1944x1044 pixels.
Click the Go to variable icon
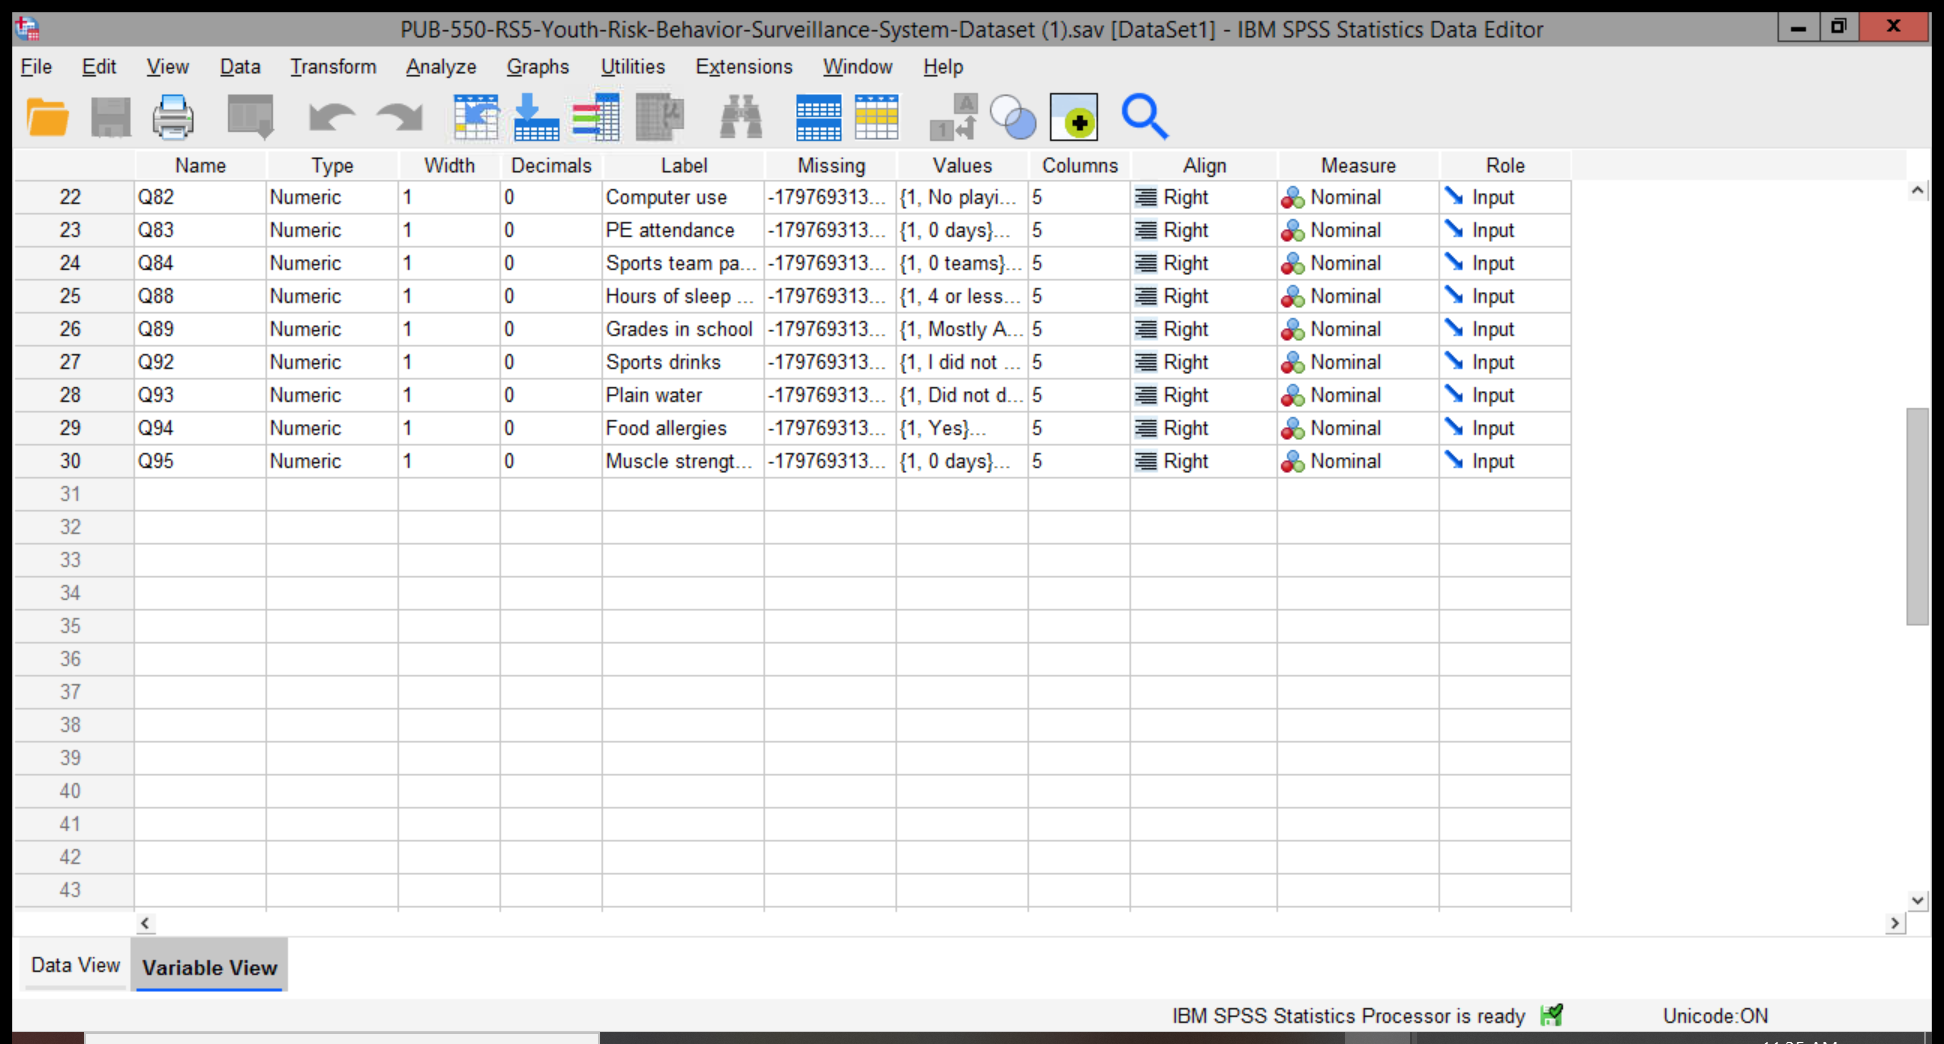[536, 118]
